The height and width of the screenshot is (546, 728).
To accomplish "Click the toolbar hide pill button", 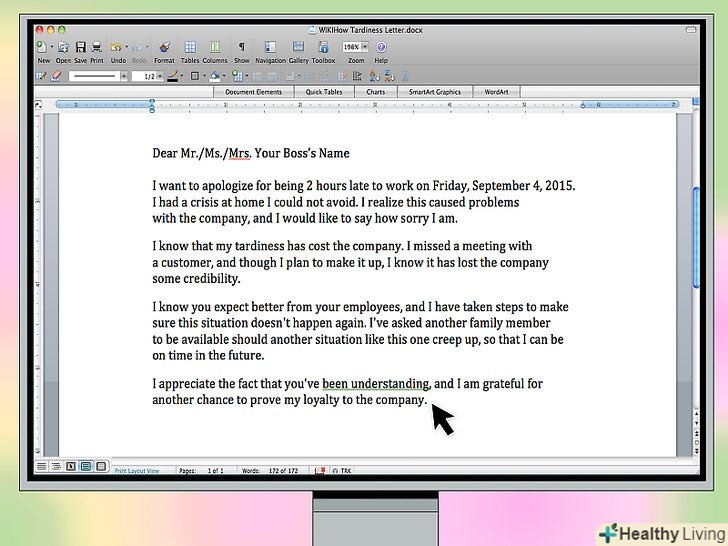I will (691, 30).
